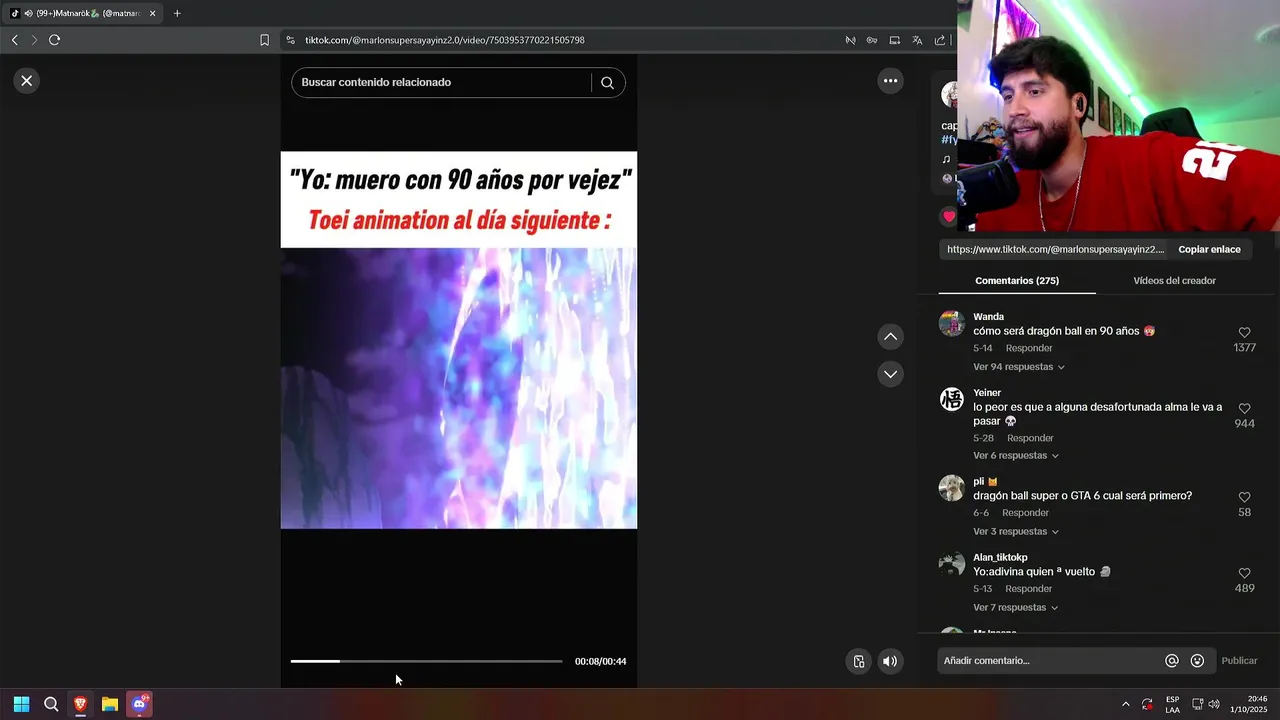Like Alan_tiktokp's comment

coord(1244,573)
